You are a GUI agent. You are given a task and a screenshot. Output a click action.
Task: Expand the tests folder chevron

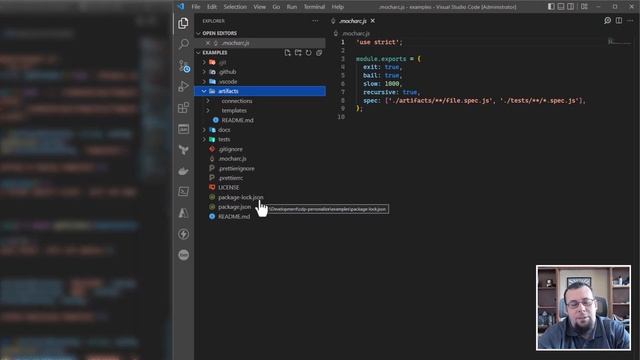(x=204, y=139)
